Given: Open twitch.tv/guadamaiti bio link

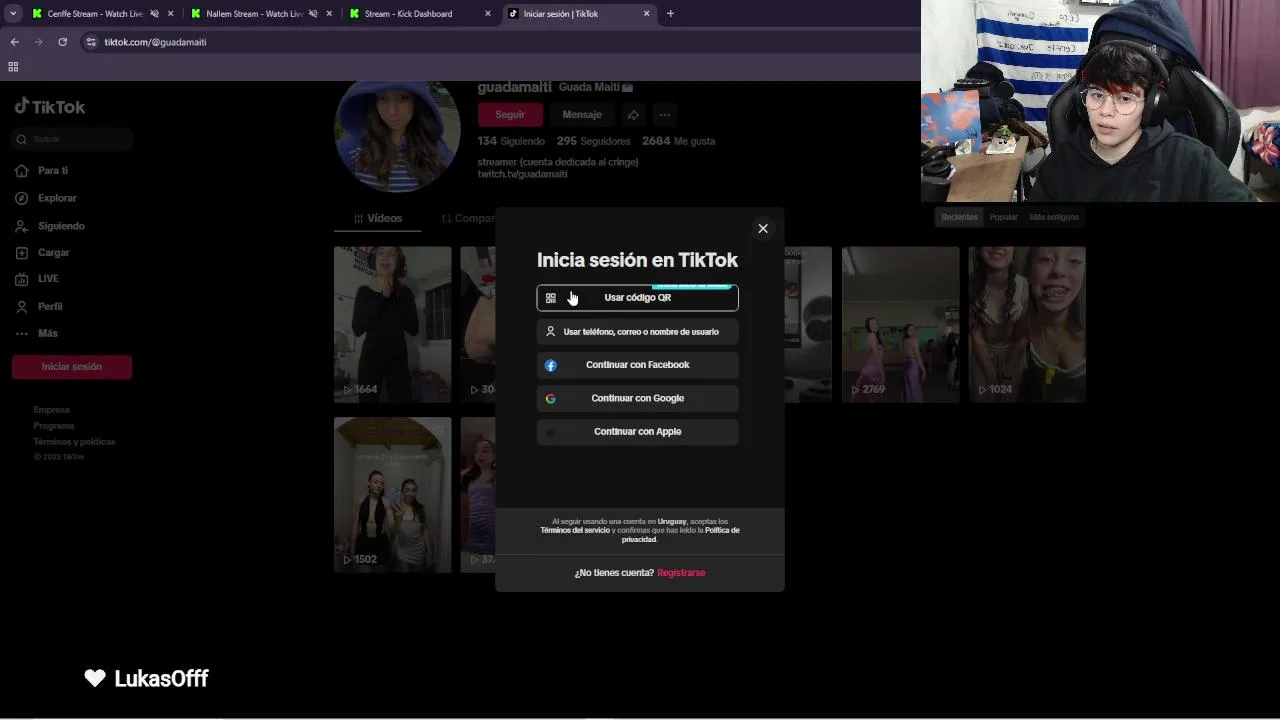Looking at the screenshot, I should point(522,174).
